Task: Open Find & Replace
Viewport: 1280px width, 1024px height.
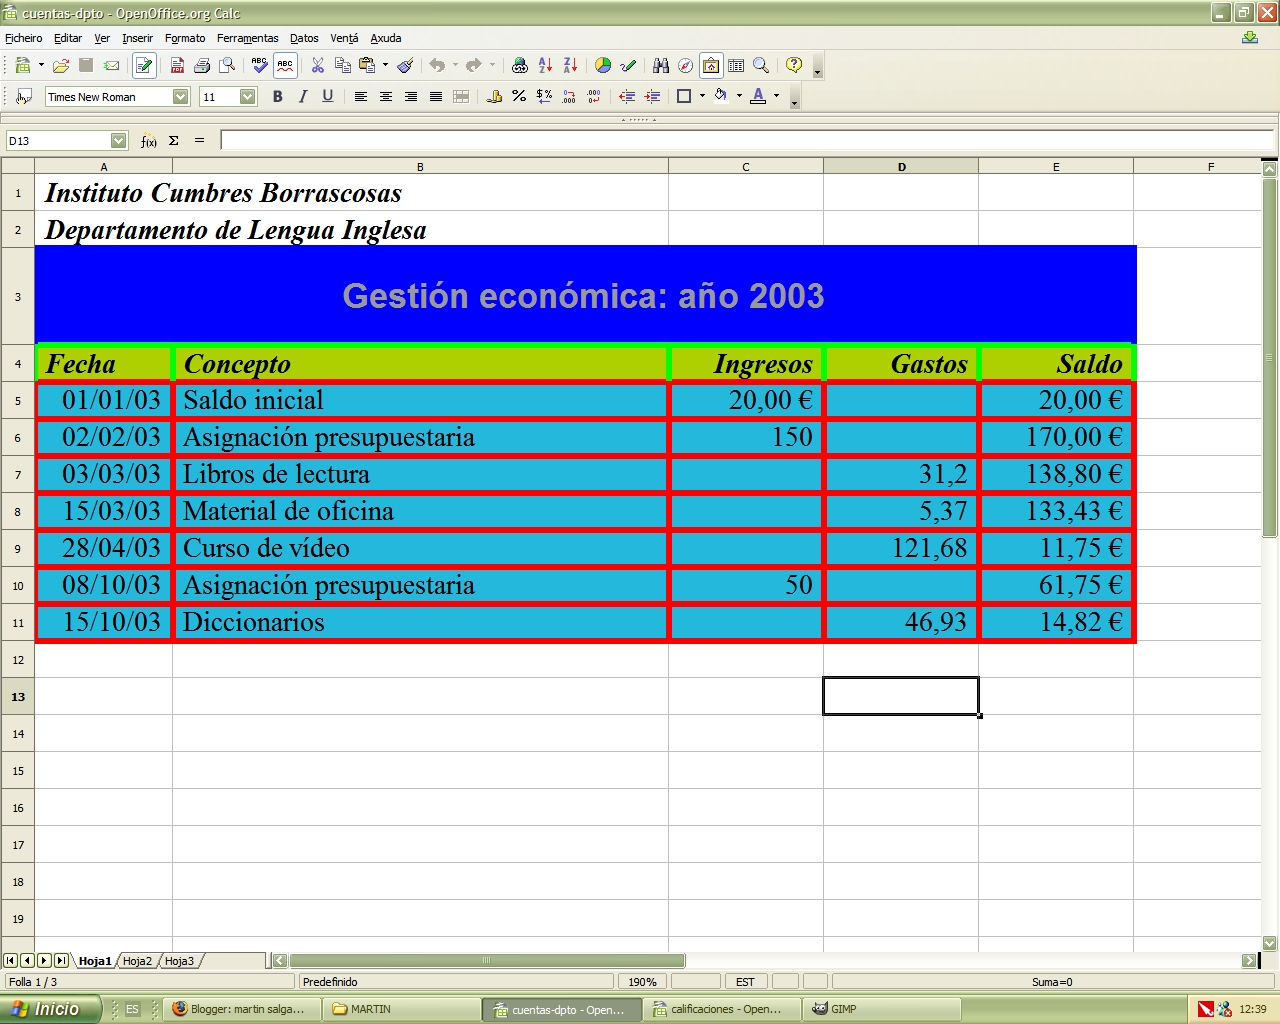Action: coord(660,65)
